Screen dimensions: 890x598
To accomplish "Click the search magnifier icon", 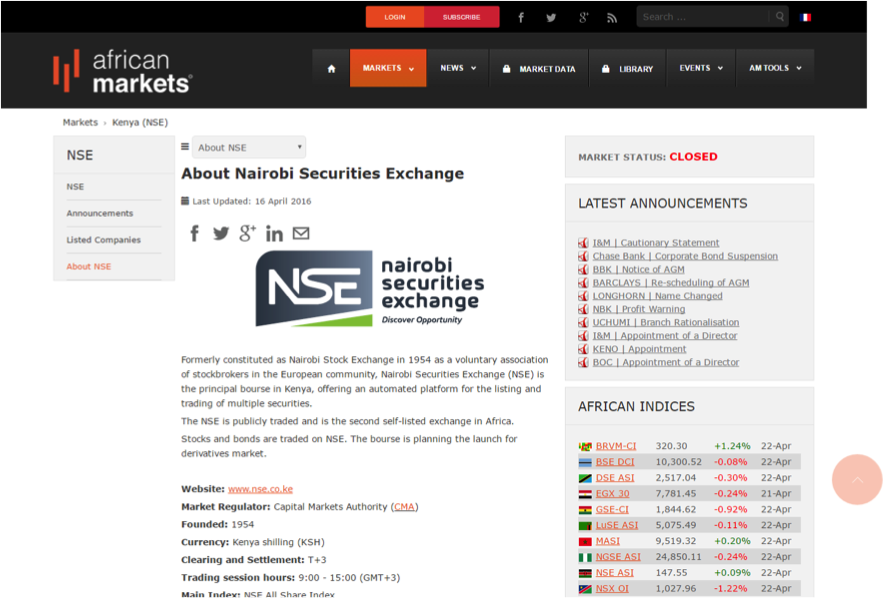I will point(780,16).
